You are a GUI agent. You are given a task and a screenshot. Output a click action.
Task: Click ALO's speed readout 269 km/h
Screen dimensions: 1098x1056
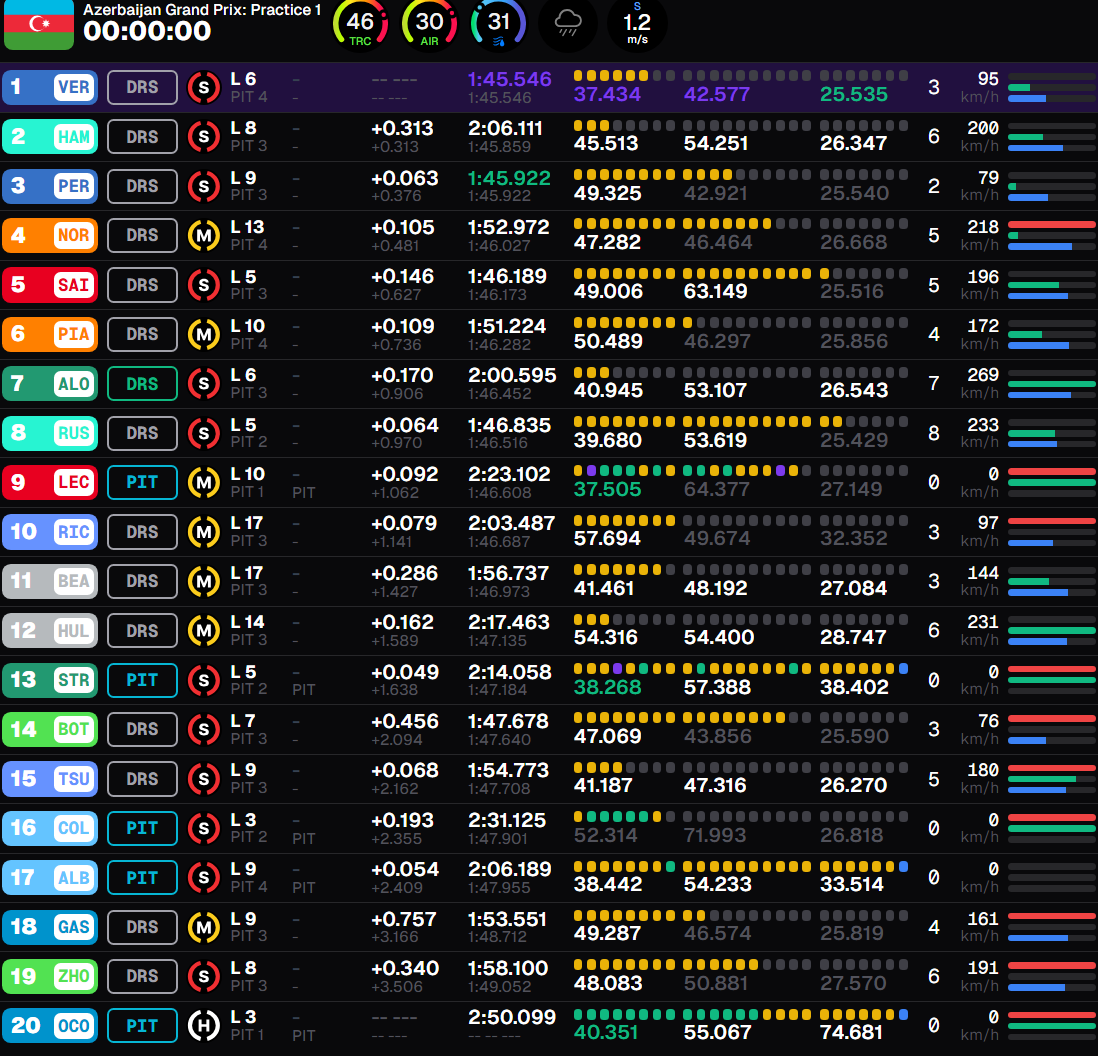pyautogui.click(x=981, y=384)
